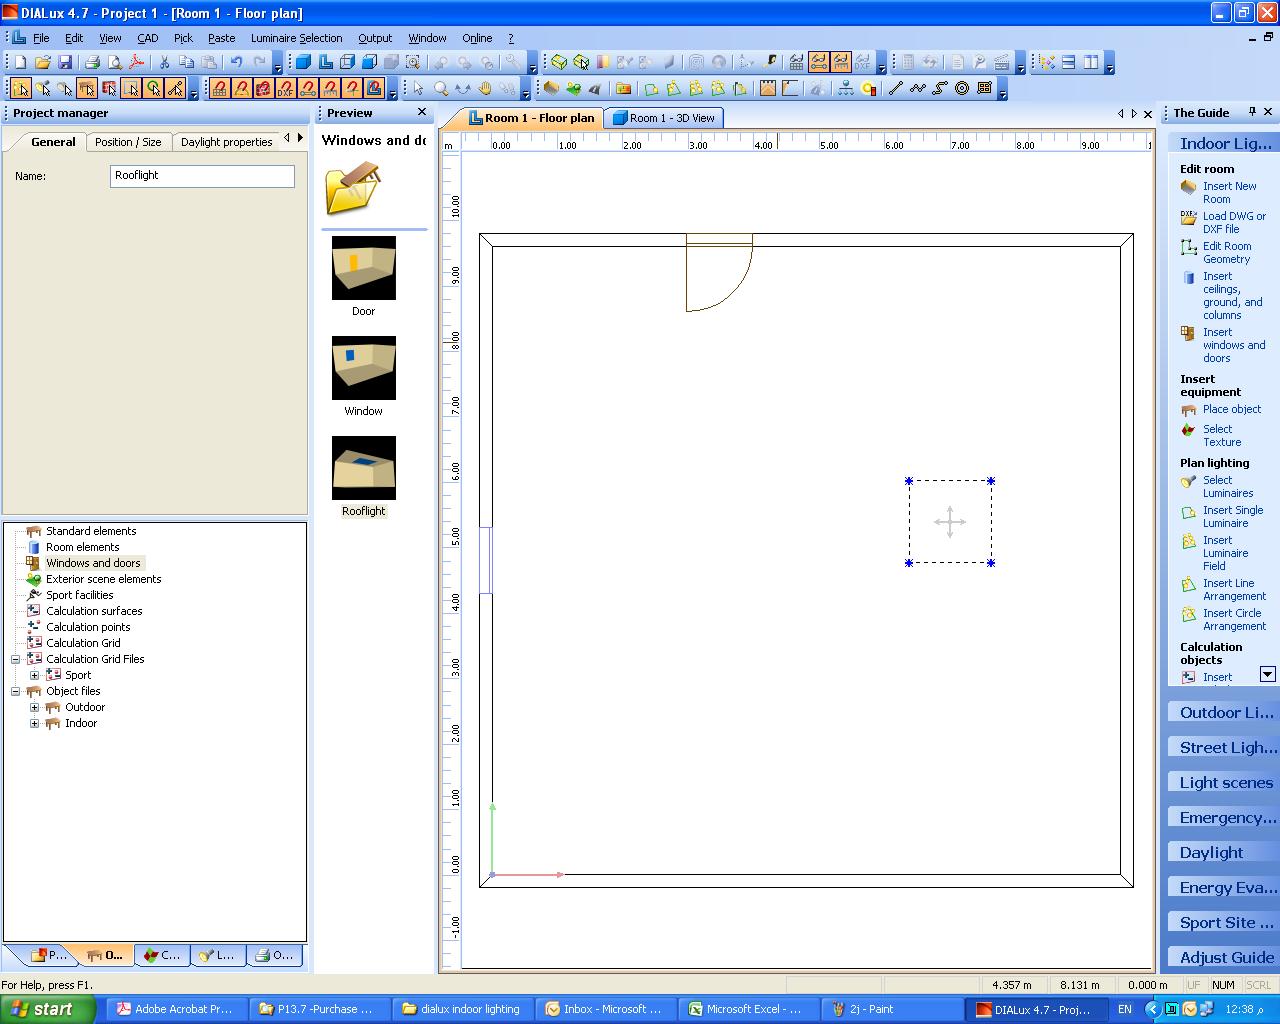Expand the Sport node under Calculation Grid Files

(x=36, y=674)
